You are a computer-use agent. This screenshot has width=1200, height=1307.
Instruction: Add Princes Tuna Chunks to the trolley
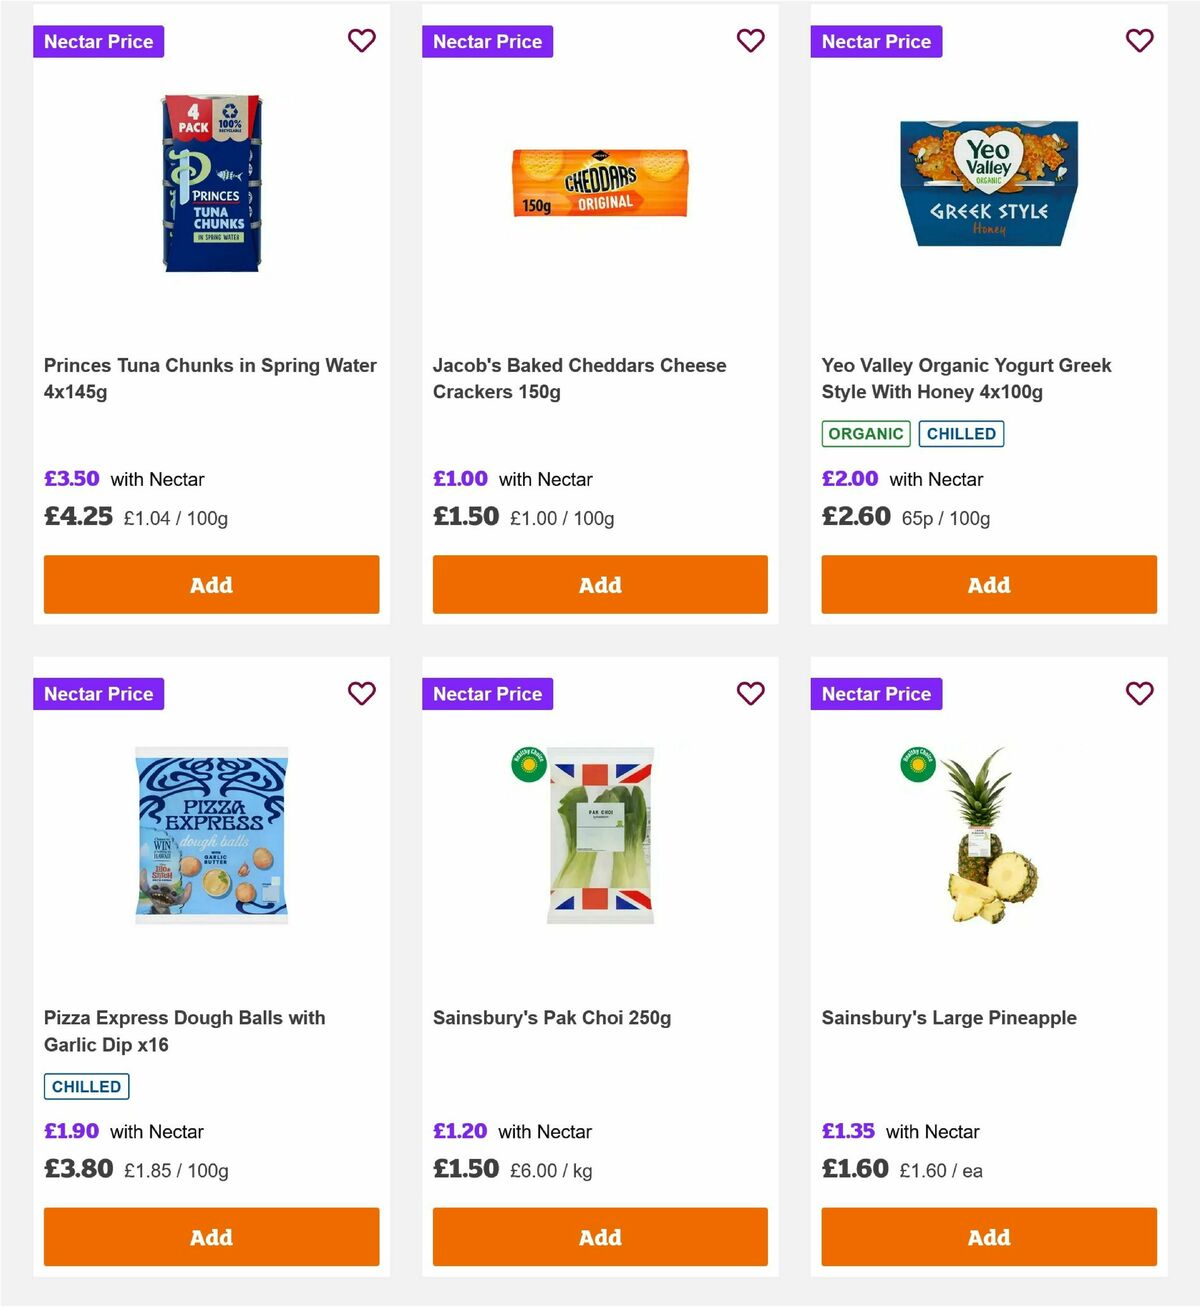tap(211, 584)
